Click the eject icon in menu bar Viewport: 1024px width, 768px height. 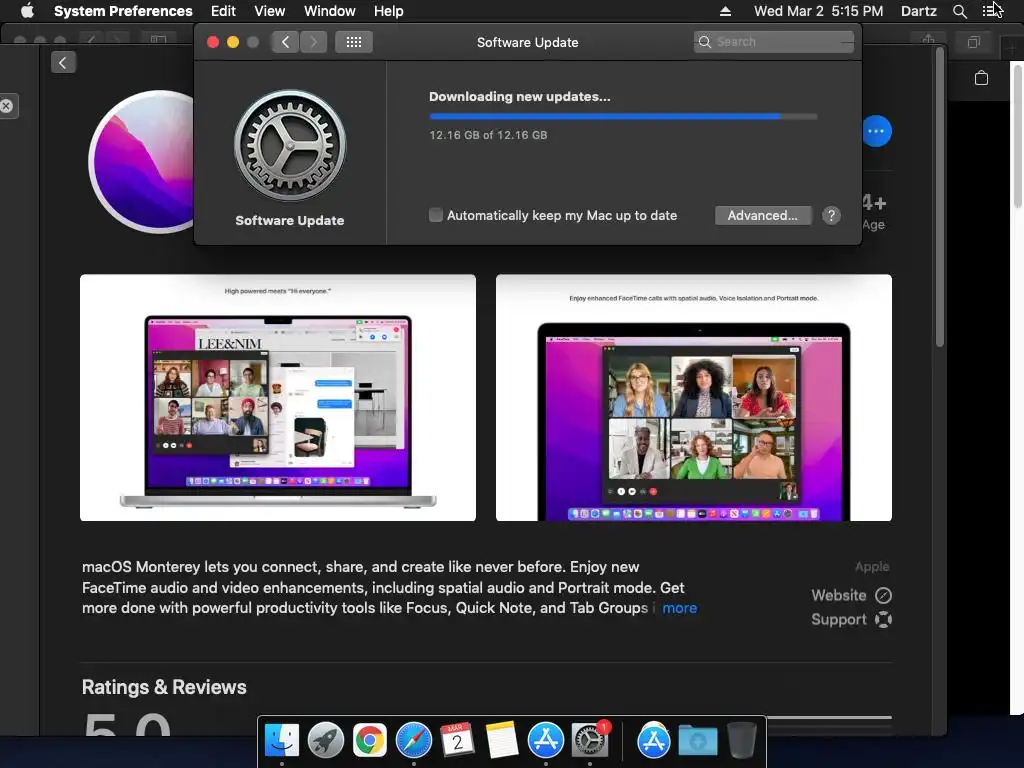point(725,11)
